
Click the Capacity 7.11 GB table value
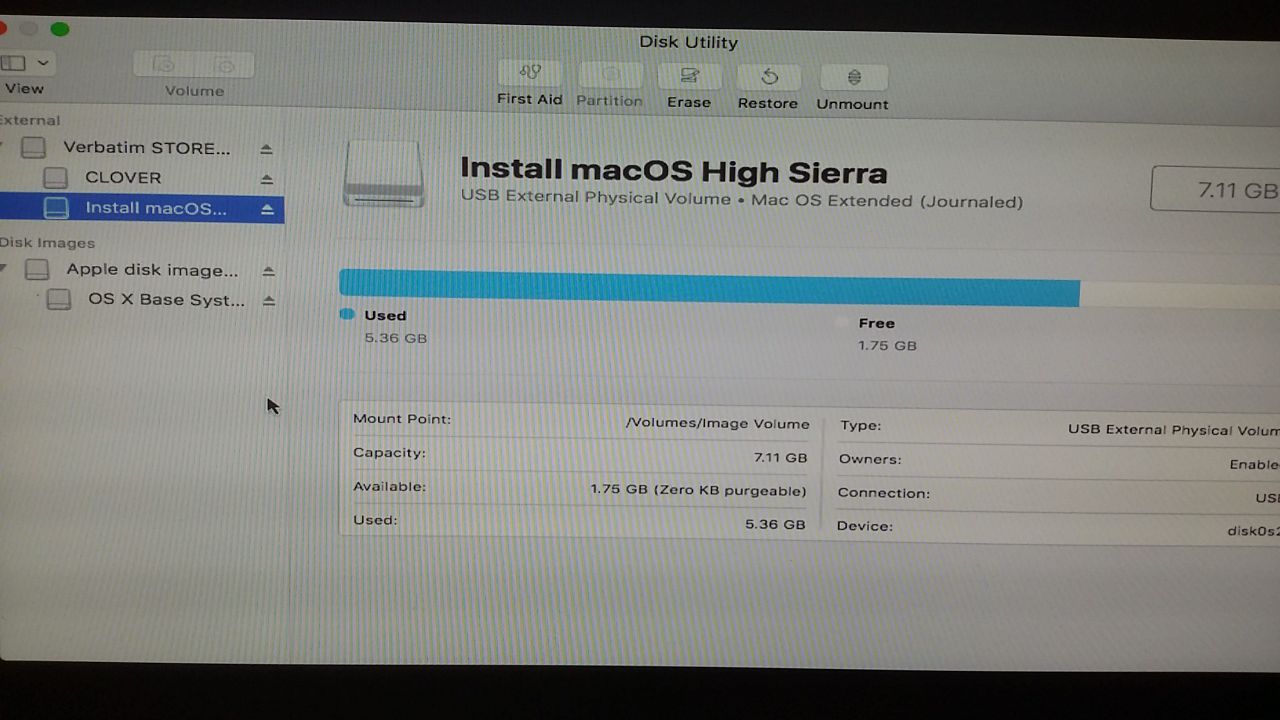[x=780, y=457]
